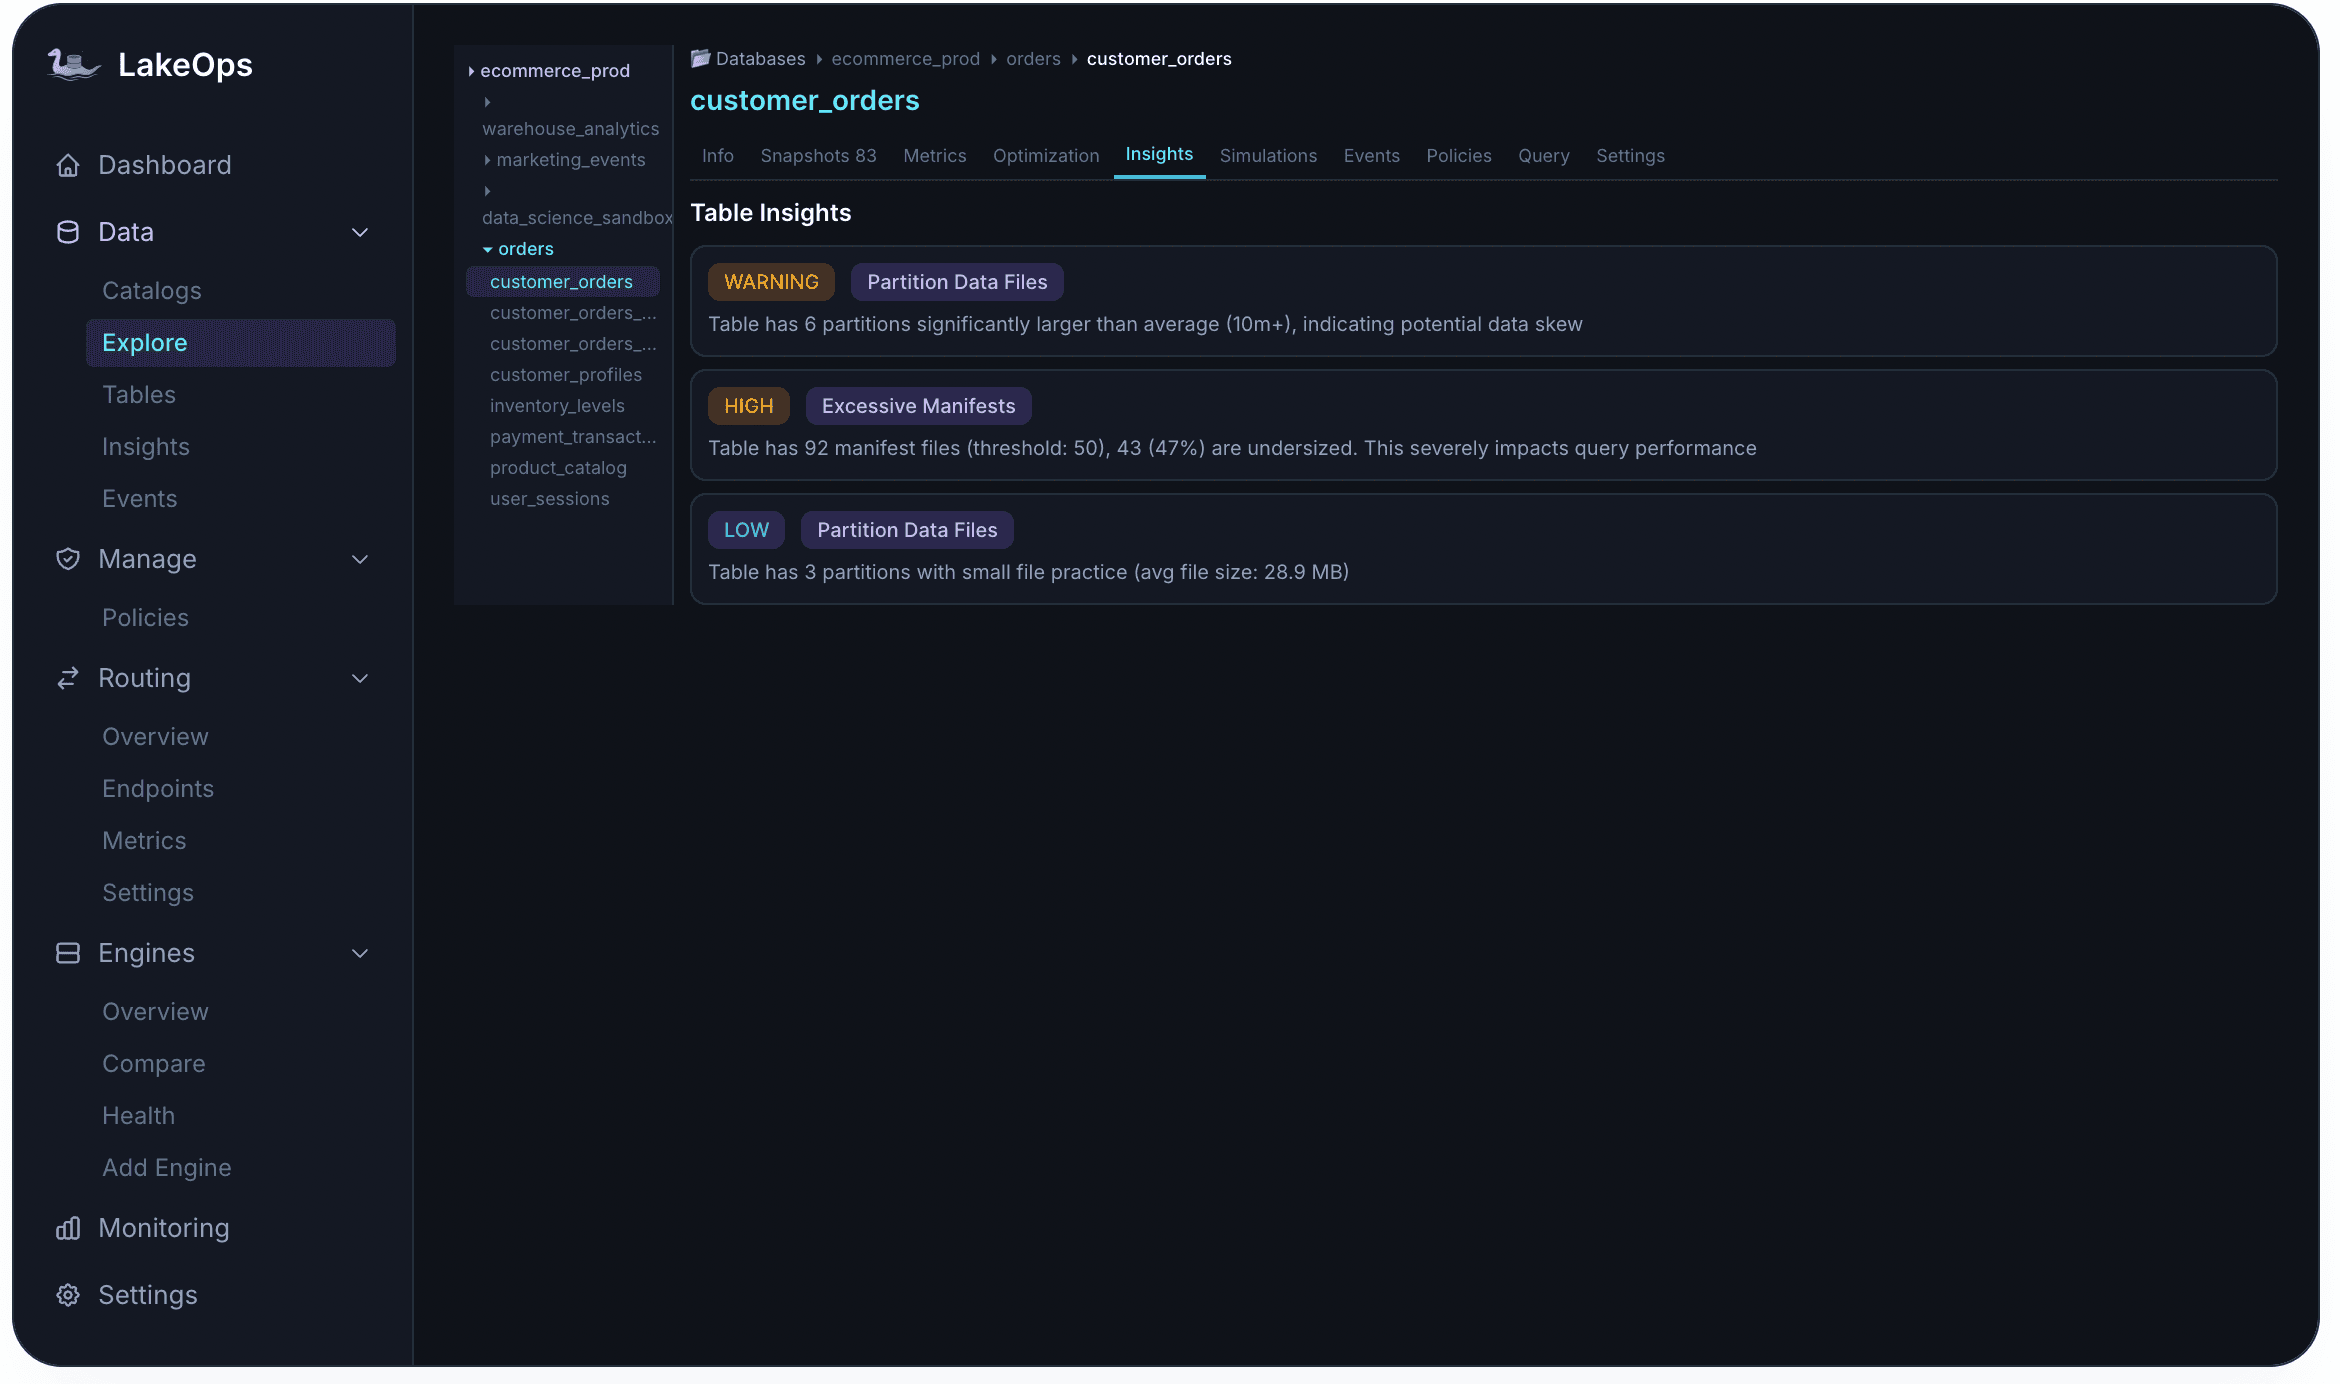Click orders in the breadcrumb
The height and width of the screenshot is (1384, 2340).
(x=1033, y=59)
